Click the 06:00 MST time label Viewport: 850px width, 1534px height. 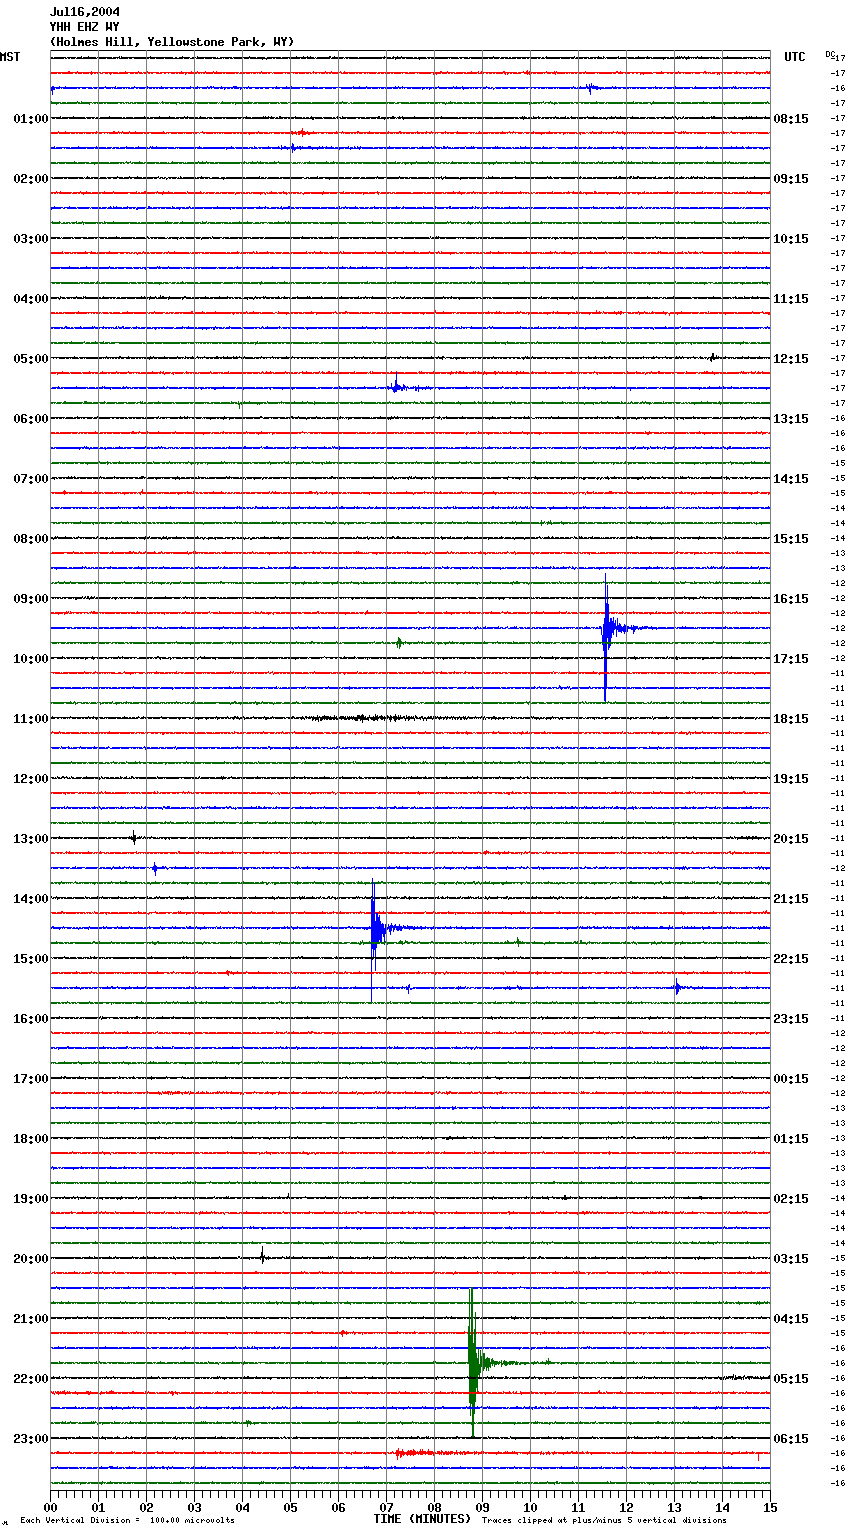[31, 419]
